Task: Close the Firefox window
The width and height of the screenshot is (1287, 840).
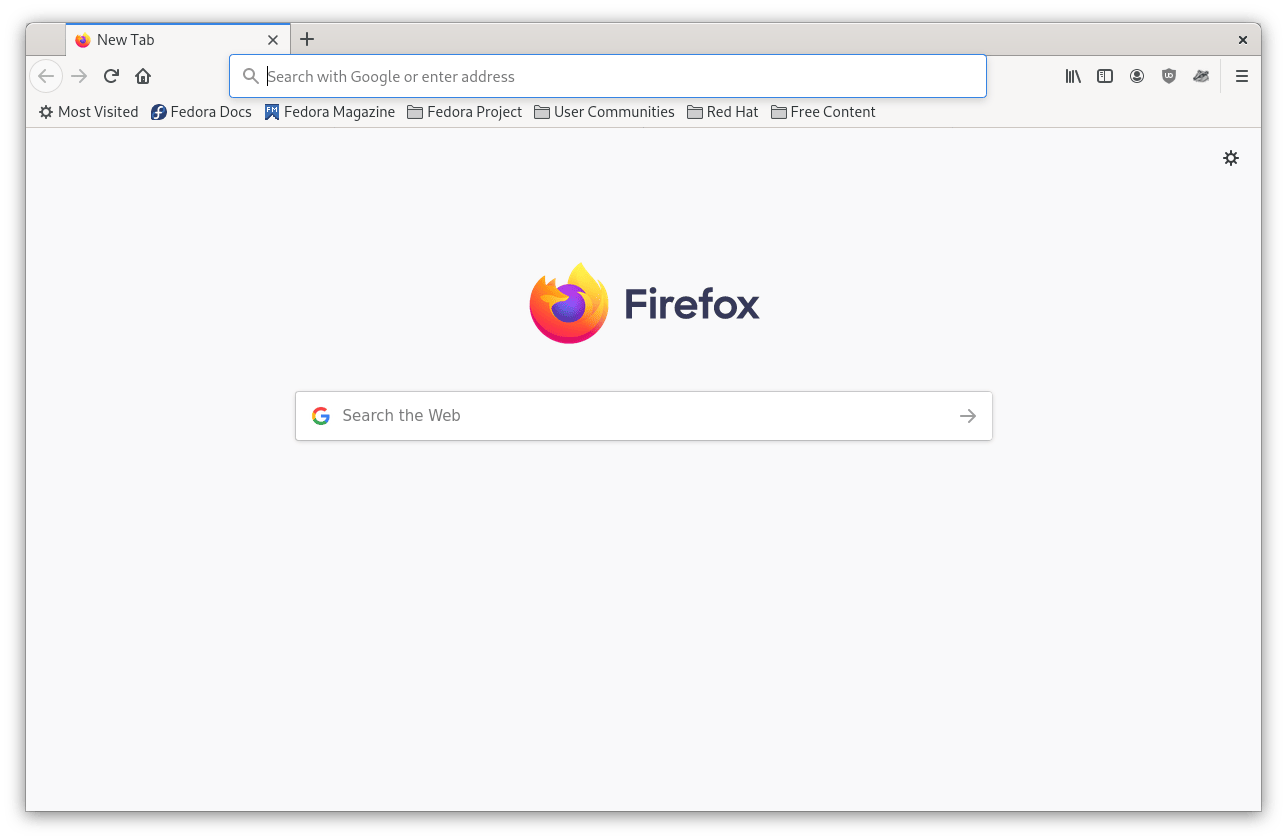Action: point(1243,40)
